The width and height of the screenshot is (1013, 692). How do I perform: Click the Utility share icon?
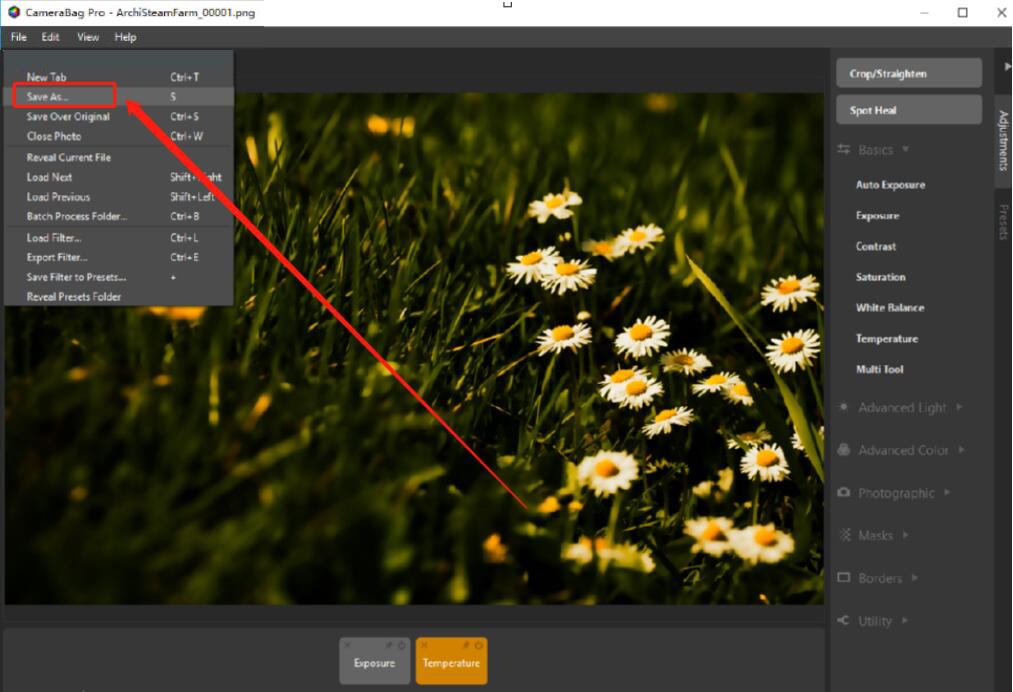[x=843, y=620]
